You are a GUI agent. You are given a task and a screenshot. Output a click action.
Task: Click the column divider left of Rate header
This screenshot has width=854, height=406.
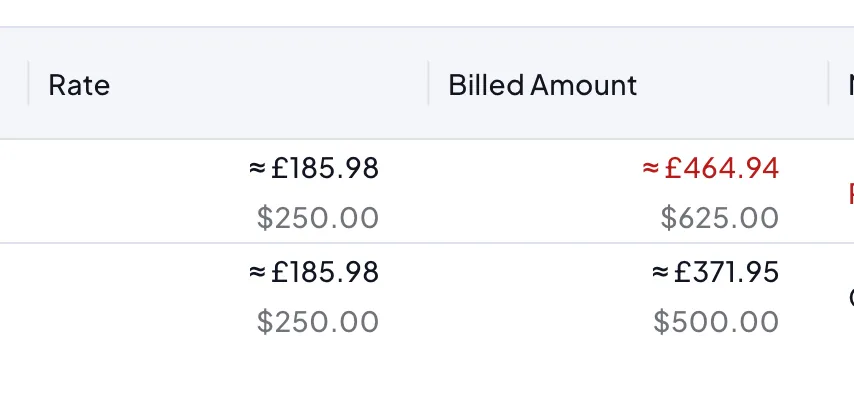(x=28, y=83)
